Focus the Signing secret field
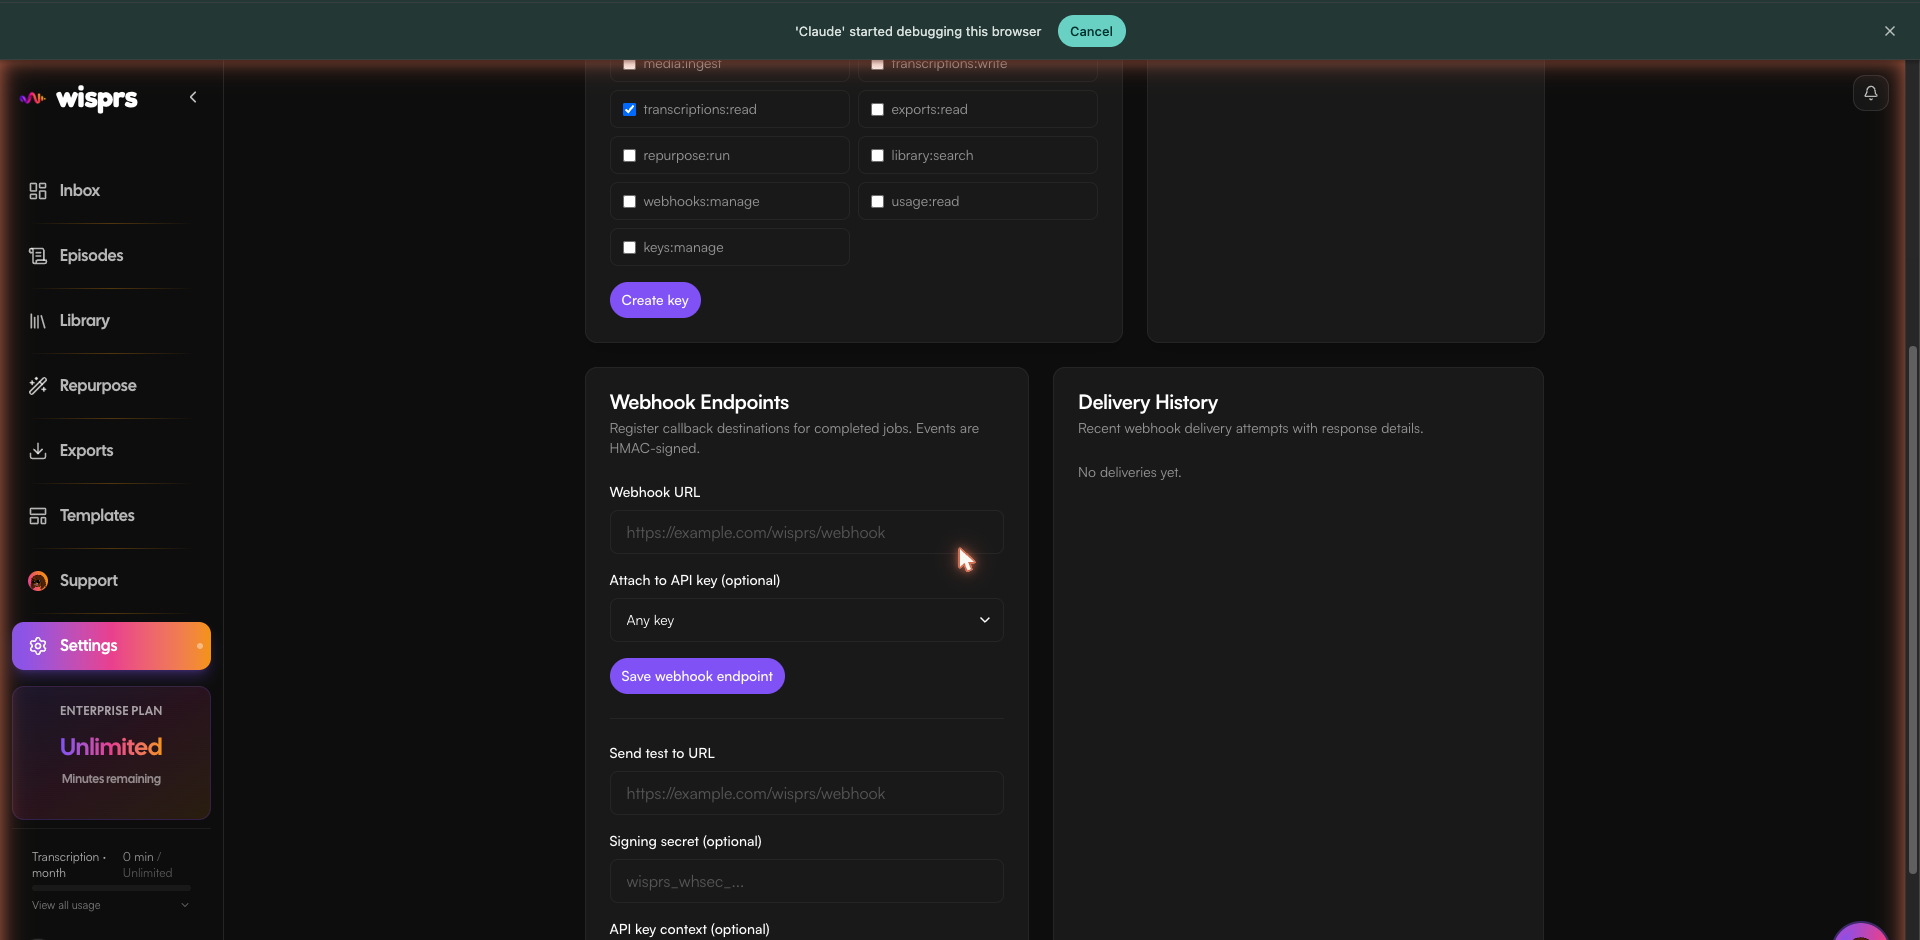This screenshot has height=940, width=1920. pyautogui.click(x=806, y=881)
